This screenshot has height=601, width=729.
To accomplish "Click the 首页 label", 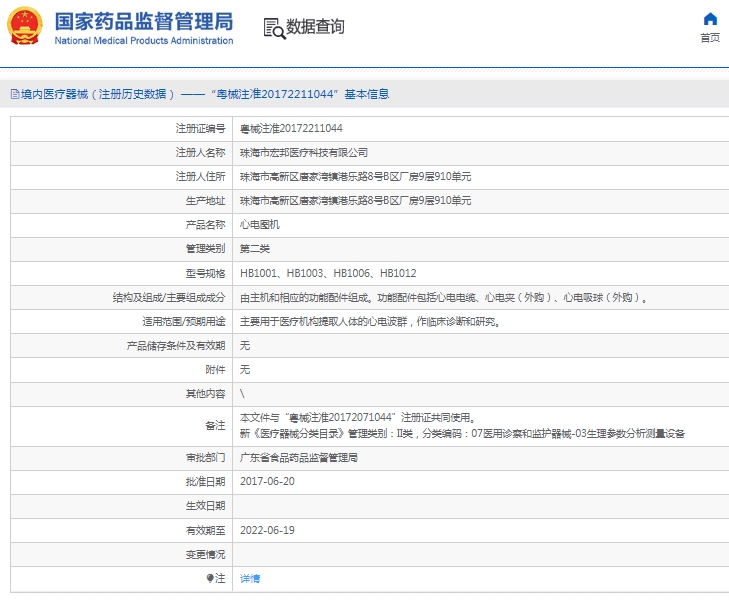I will [710, 38].
